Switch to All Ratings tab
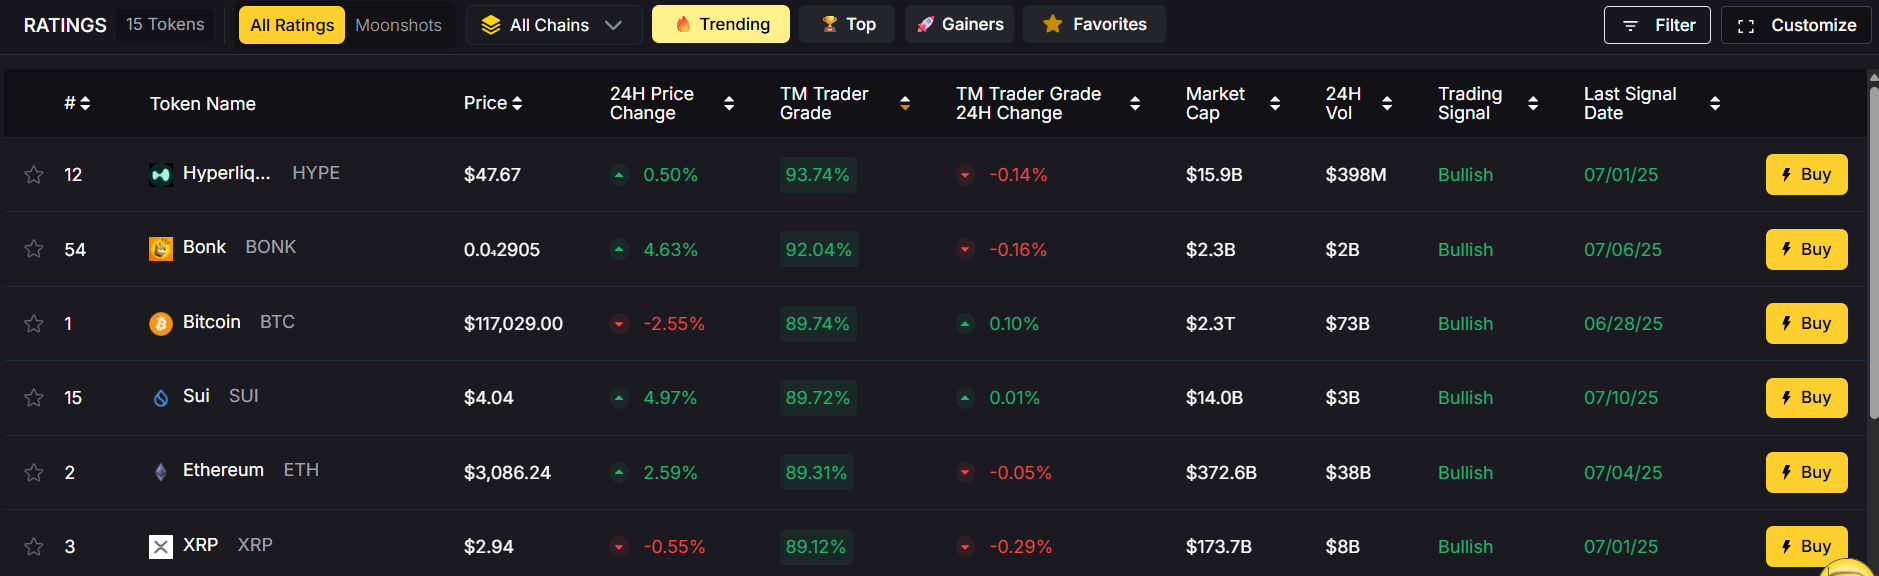Viewport: 1879px width, 576px height. [292, 25]
